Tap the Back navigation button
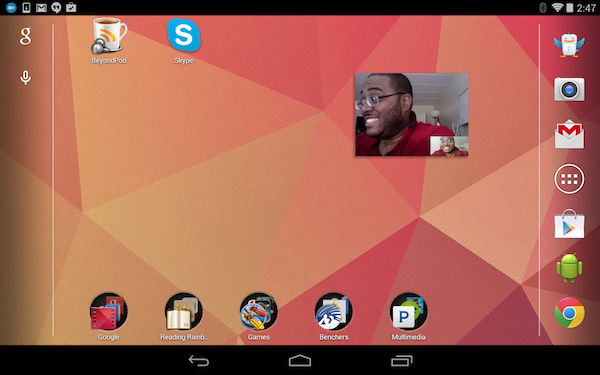The width and height of the screenshot is (600, 375). [x=199, y=360]
